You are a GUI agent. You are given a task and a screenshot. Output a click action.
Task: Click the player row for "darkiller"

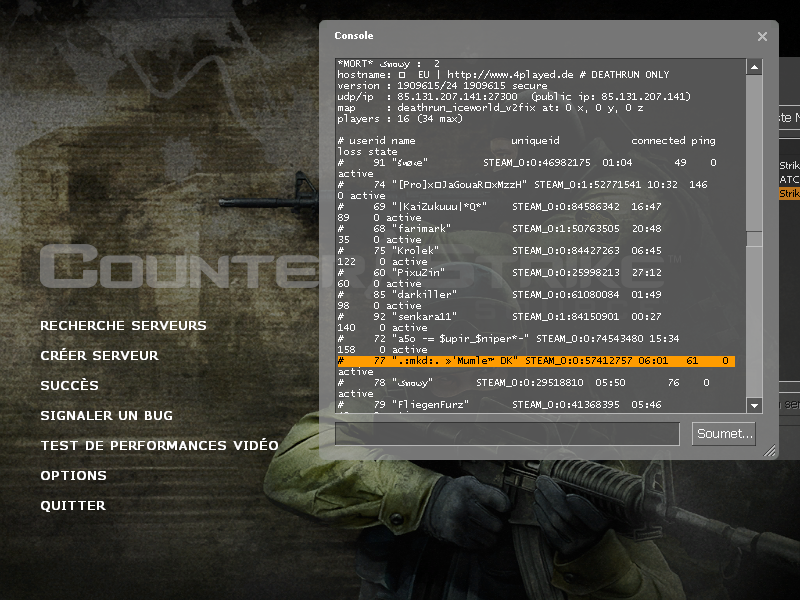(499, 294)
